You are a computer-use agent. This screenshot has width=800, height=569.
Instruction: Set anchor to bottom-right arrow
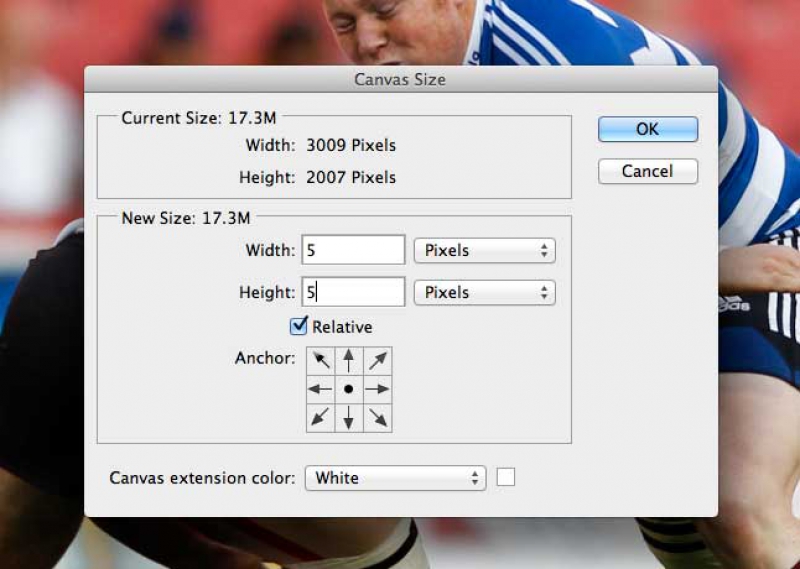[378, 418]
